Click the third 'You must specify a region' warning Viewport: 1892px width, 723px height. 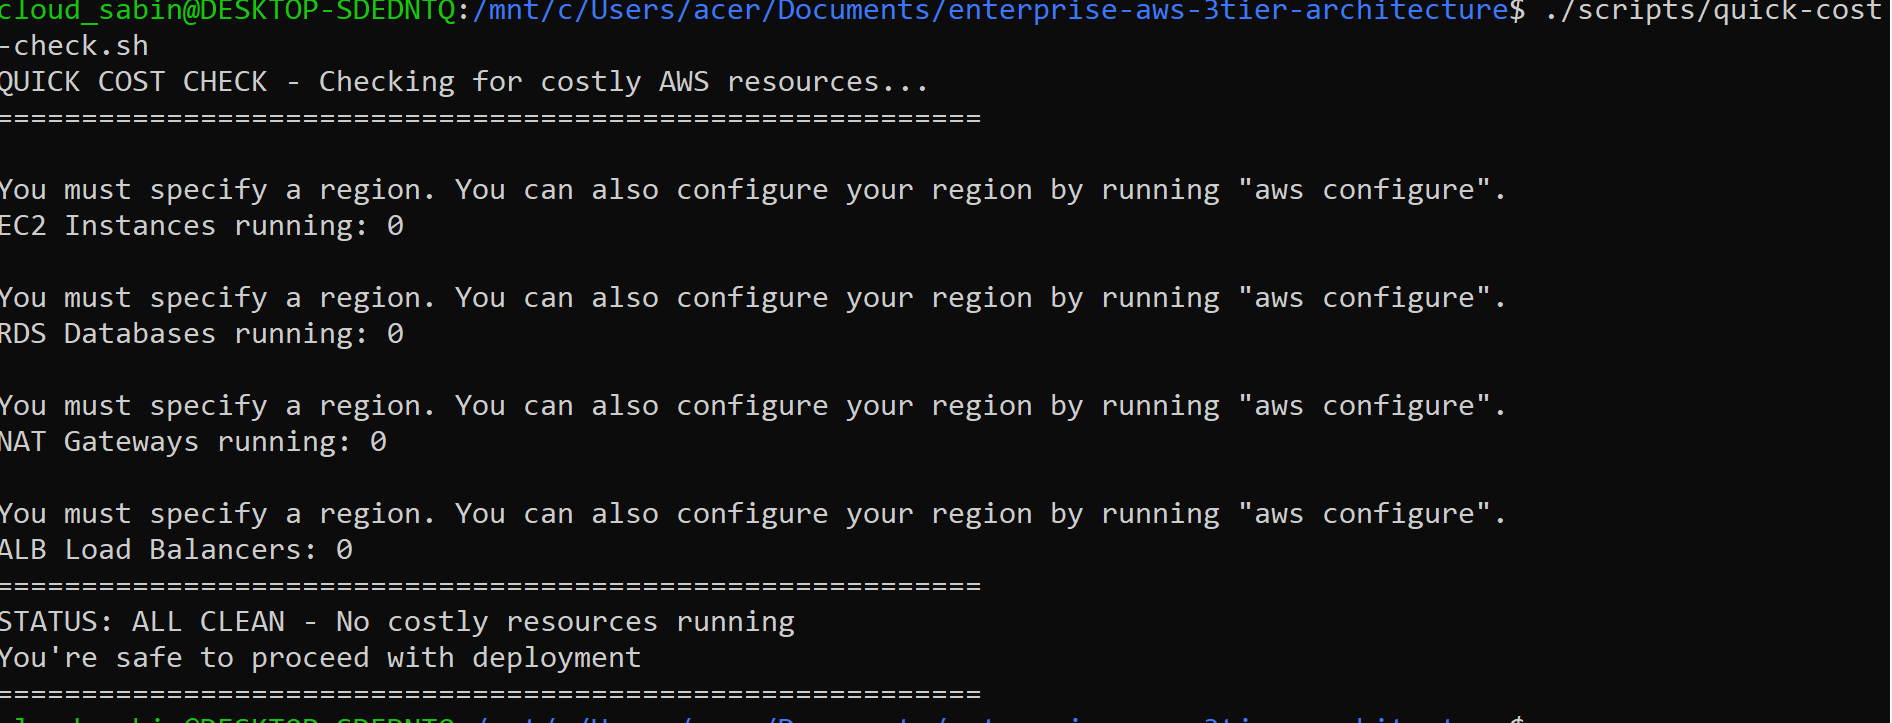pyautogui.click(x=752, y=406)
